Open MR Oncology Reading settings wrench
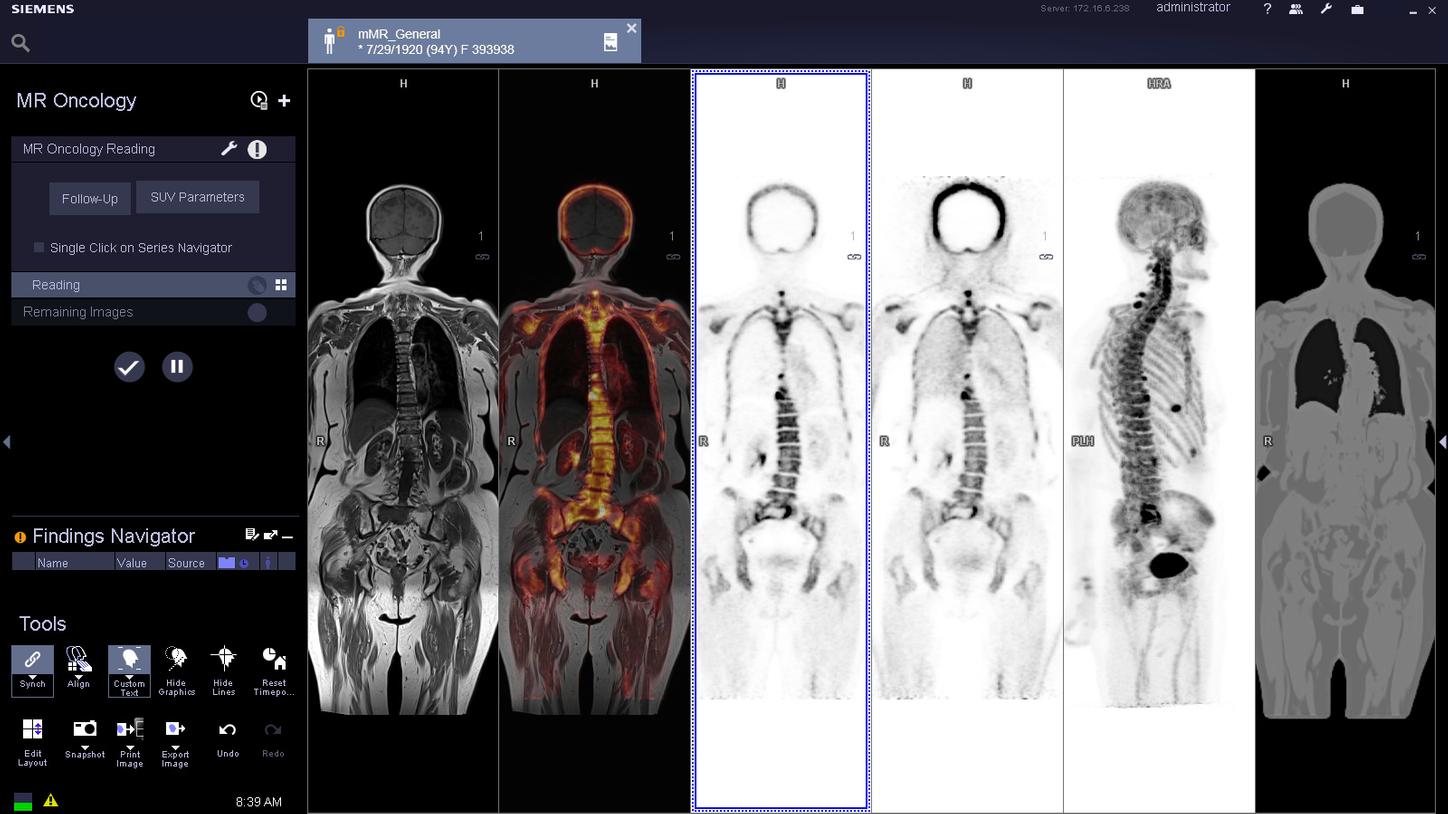 click(x=229, y=148)
